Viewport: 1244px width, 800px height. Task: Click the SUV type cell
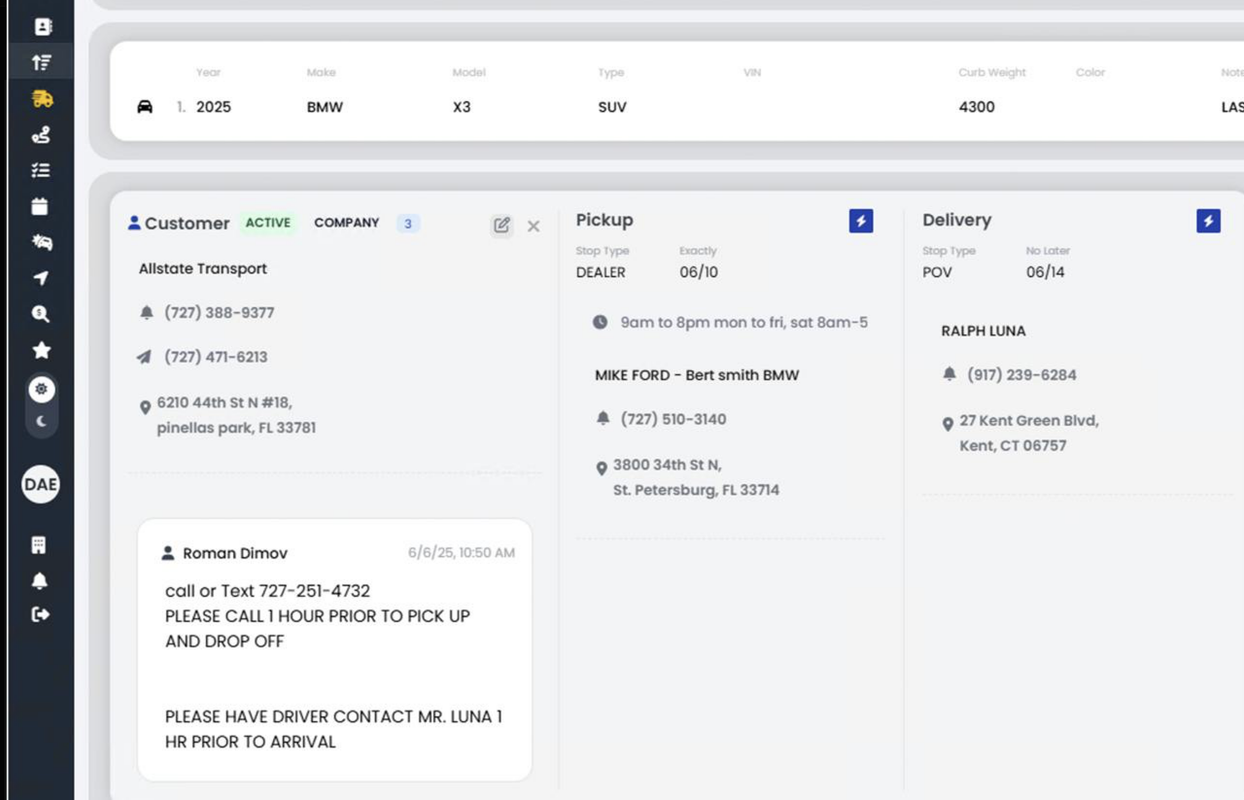point(612,107)
